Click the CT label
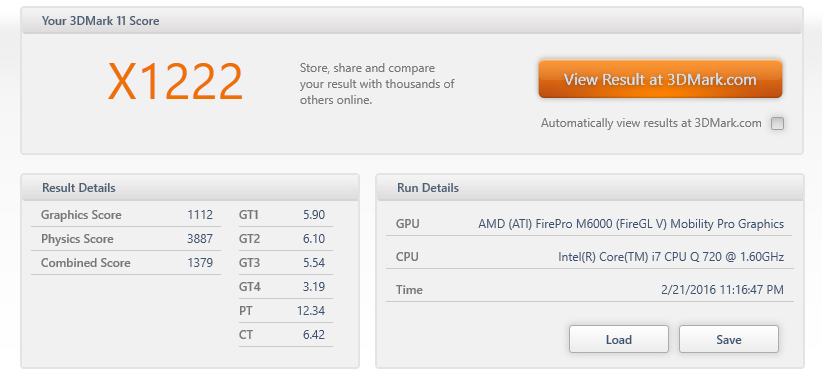Viewport: 822px width, 387px height. [246, 335]
